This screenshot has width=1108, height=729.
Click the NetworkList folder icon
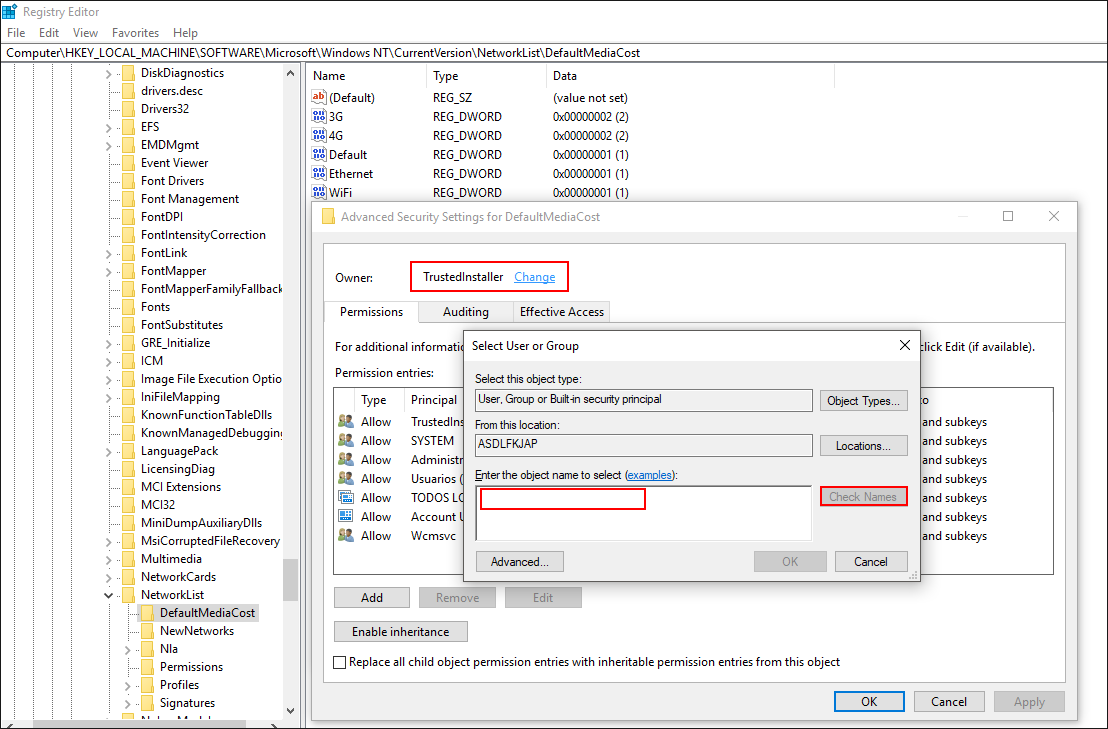(x=128, y=595)
